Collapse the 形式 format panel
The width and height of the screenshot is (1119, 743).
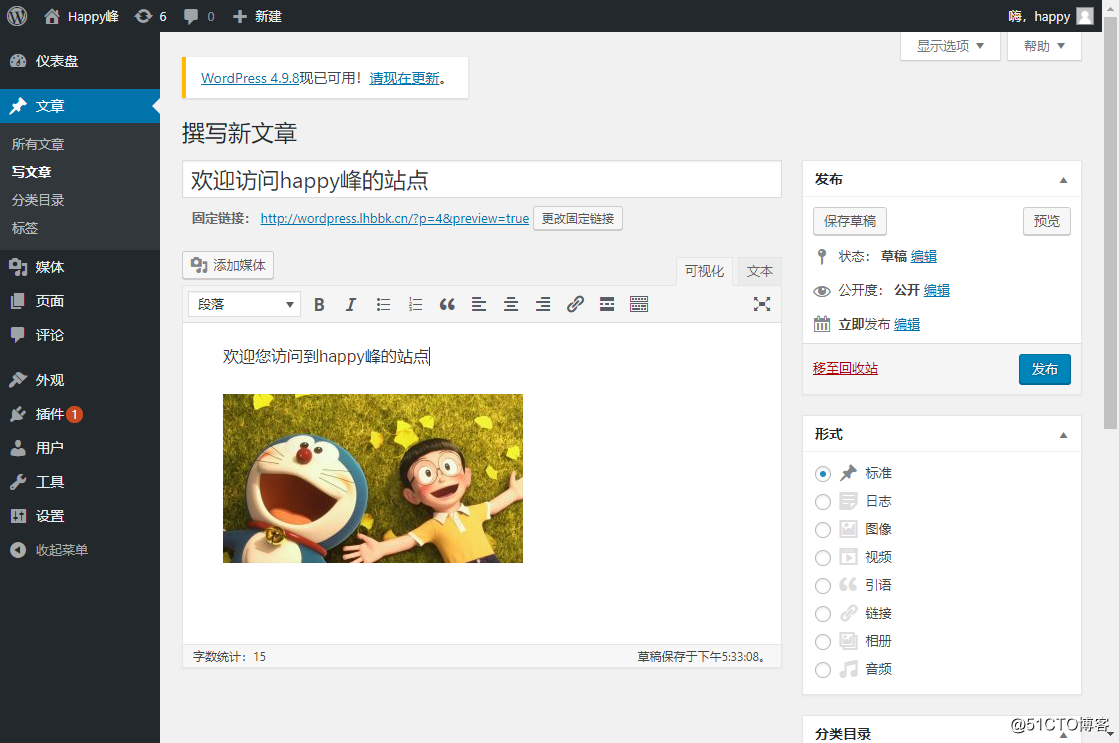[1063, 435]
